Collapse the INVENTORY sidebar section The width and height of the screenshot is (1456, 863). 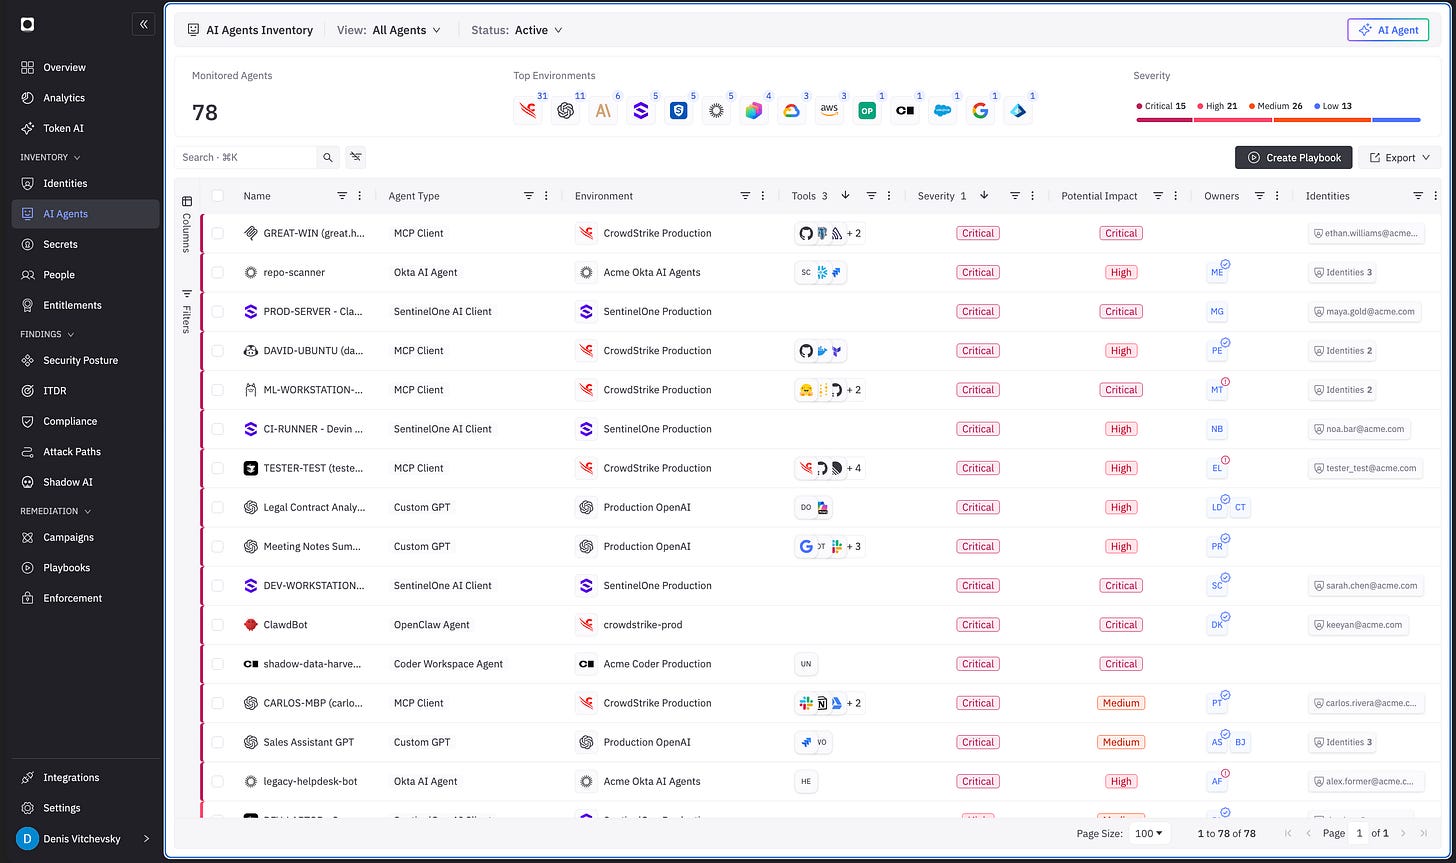[50, 157]
